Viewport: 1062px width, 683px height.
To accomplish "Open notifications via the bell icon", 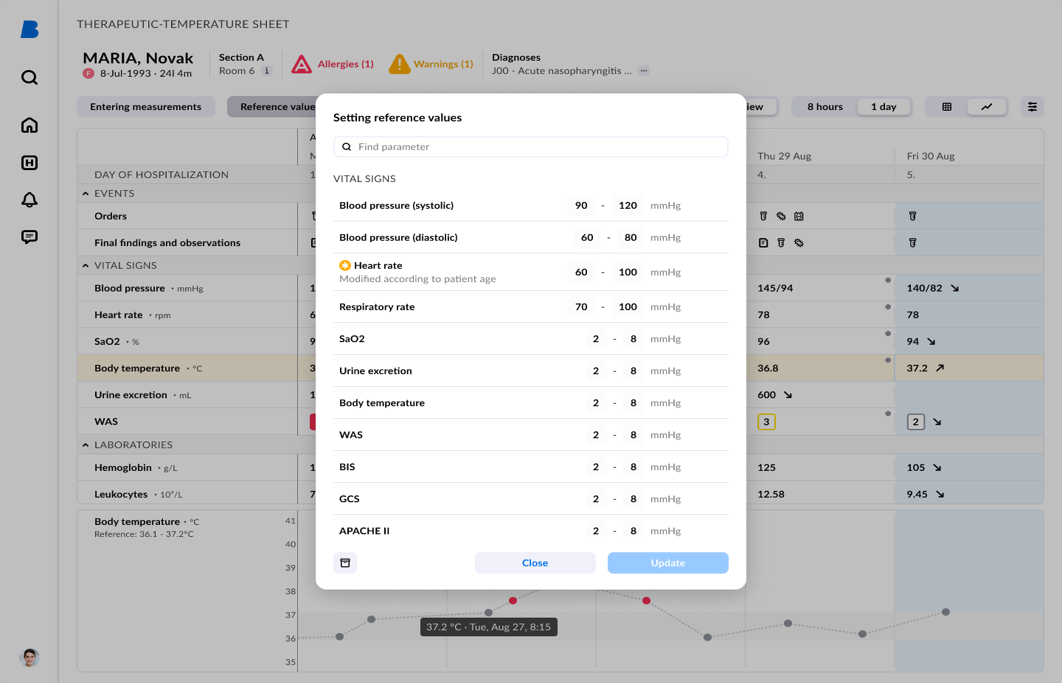I will [29, 199].
